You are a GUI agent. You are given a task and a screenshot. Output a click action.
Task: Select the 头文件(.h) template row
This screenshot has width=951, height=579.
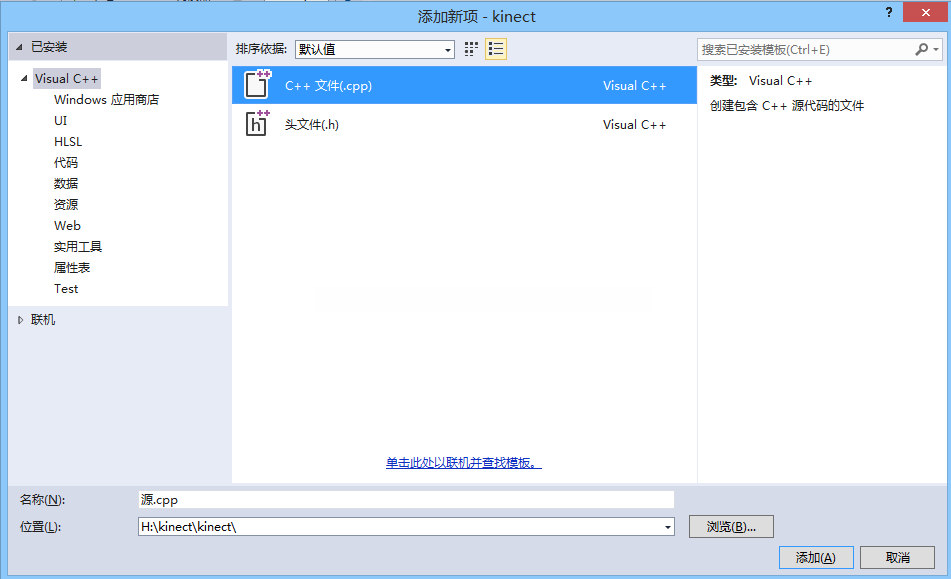pos(464,124)
